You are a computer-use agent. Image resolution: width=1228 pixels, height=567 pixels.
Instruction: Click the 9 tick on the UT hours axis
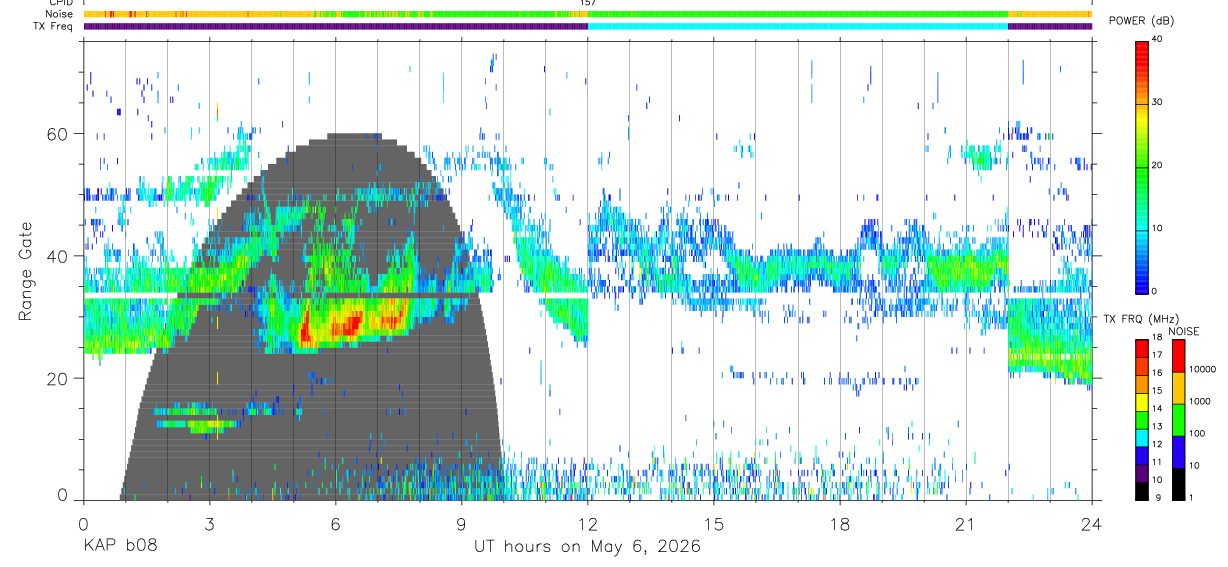461,523
